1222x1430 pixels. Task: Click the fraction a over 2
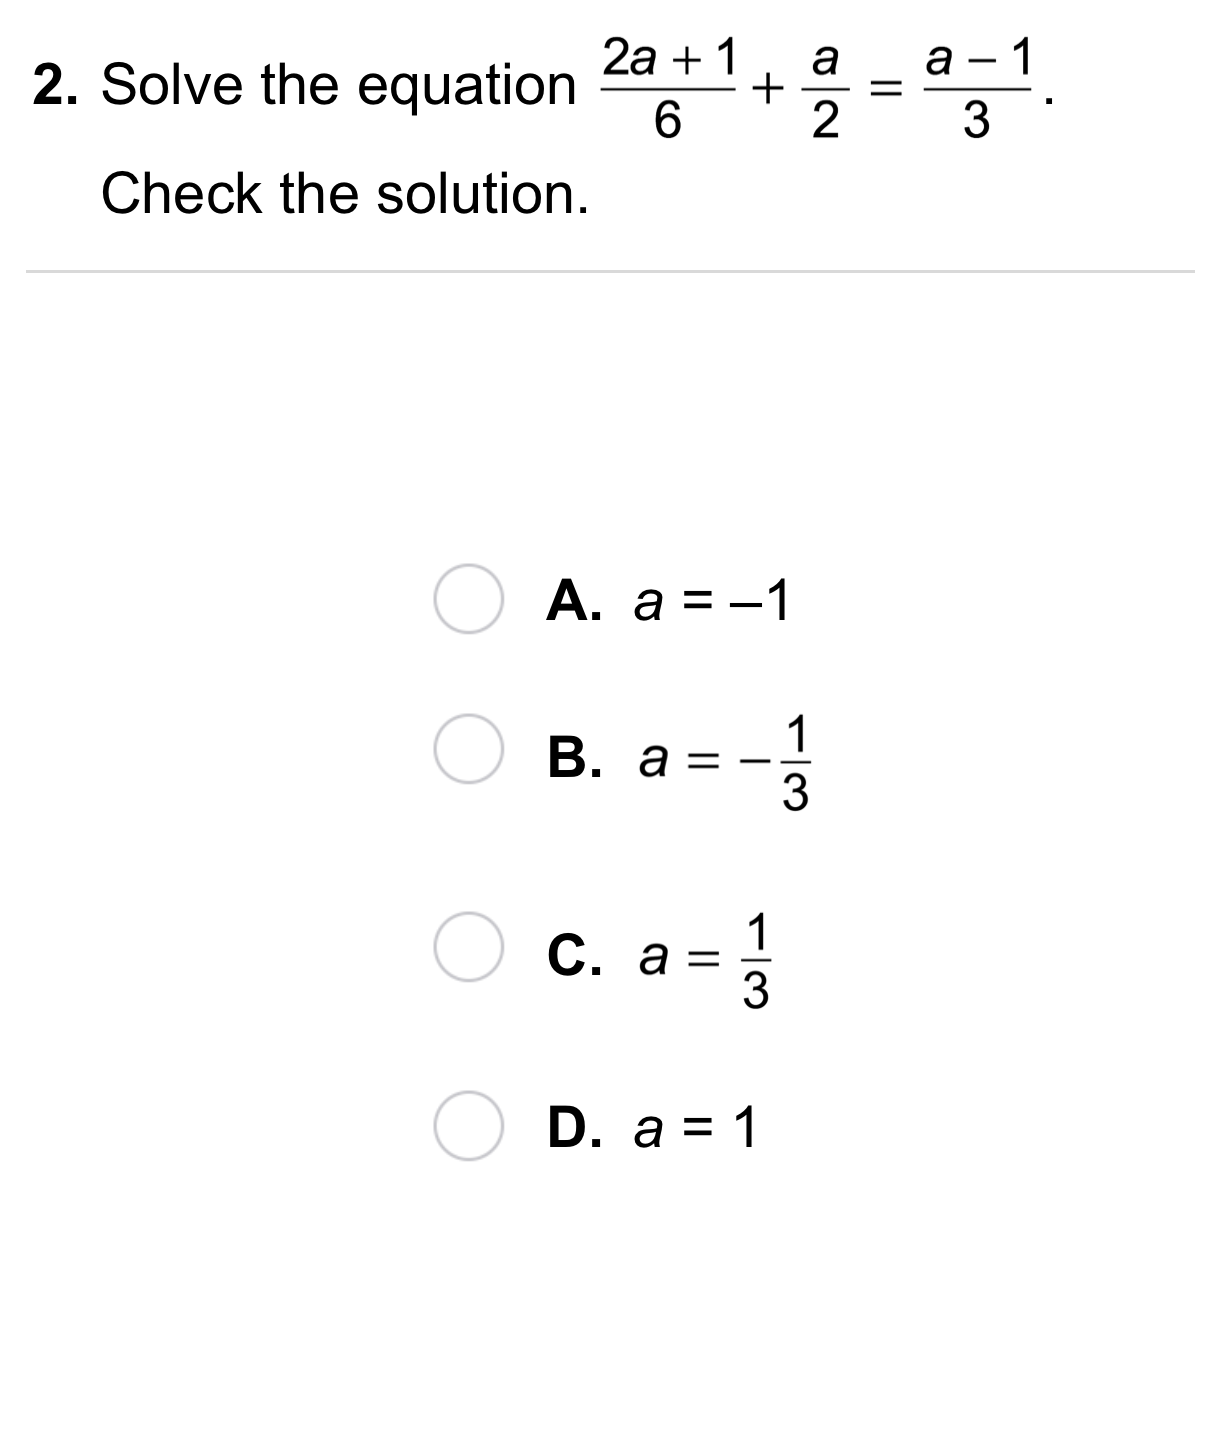click(x=824, y=88)
